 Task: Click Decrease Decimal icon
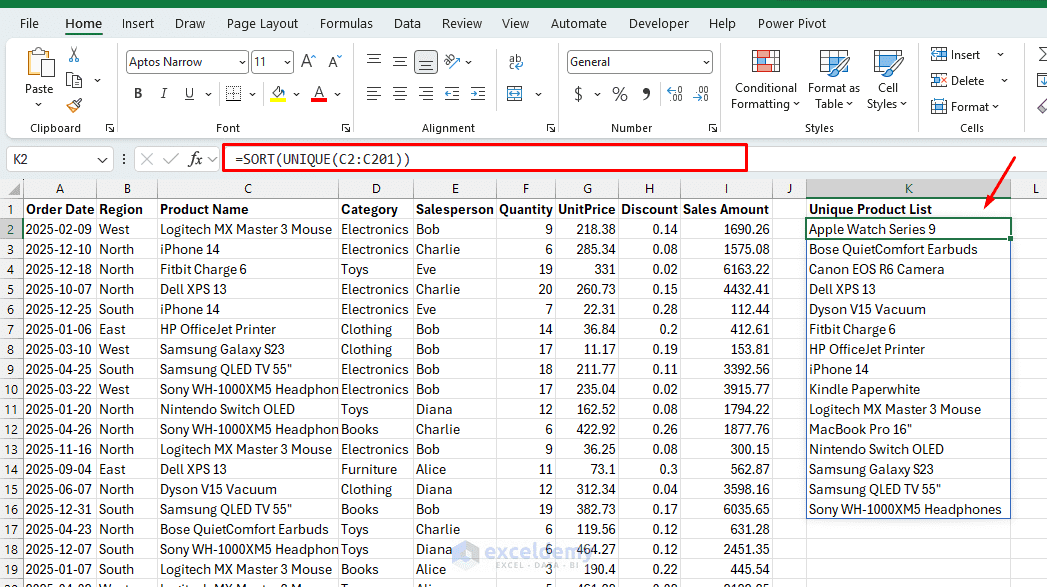coord(700,93)
